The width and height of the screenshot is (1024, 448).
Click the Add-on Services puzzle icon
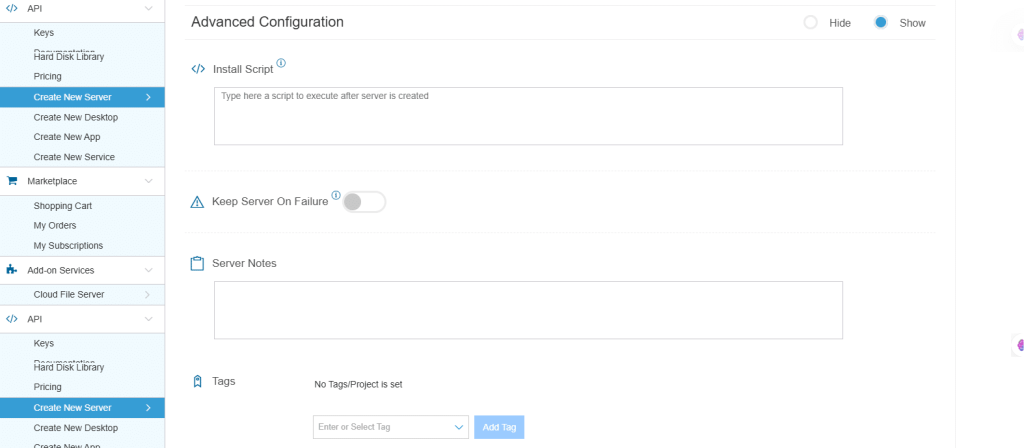pyautogui.click(x=12, y=270)
